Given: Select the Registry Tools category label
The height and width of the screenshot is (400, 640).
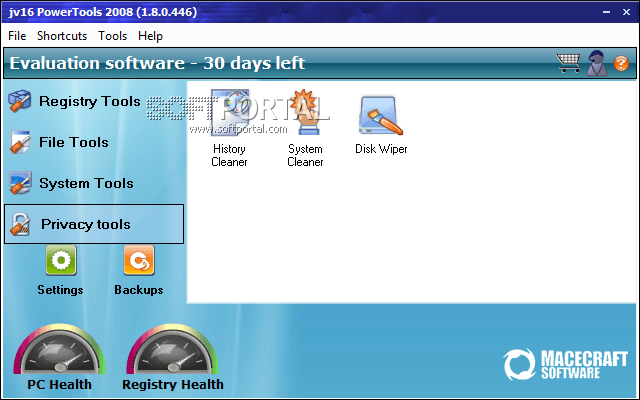Looking at the screenshot, I should (90, 101).
